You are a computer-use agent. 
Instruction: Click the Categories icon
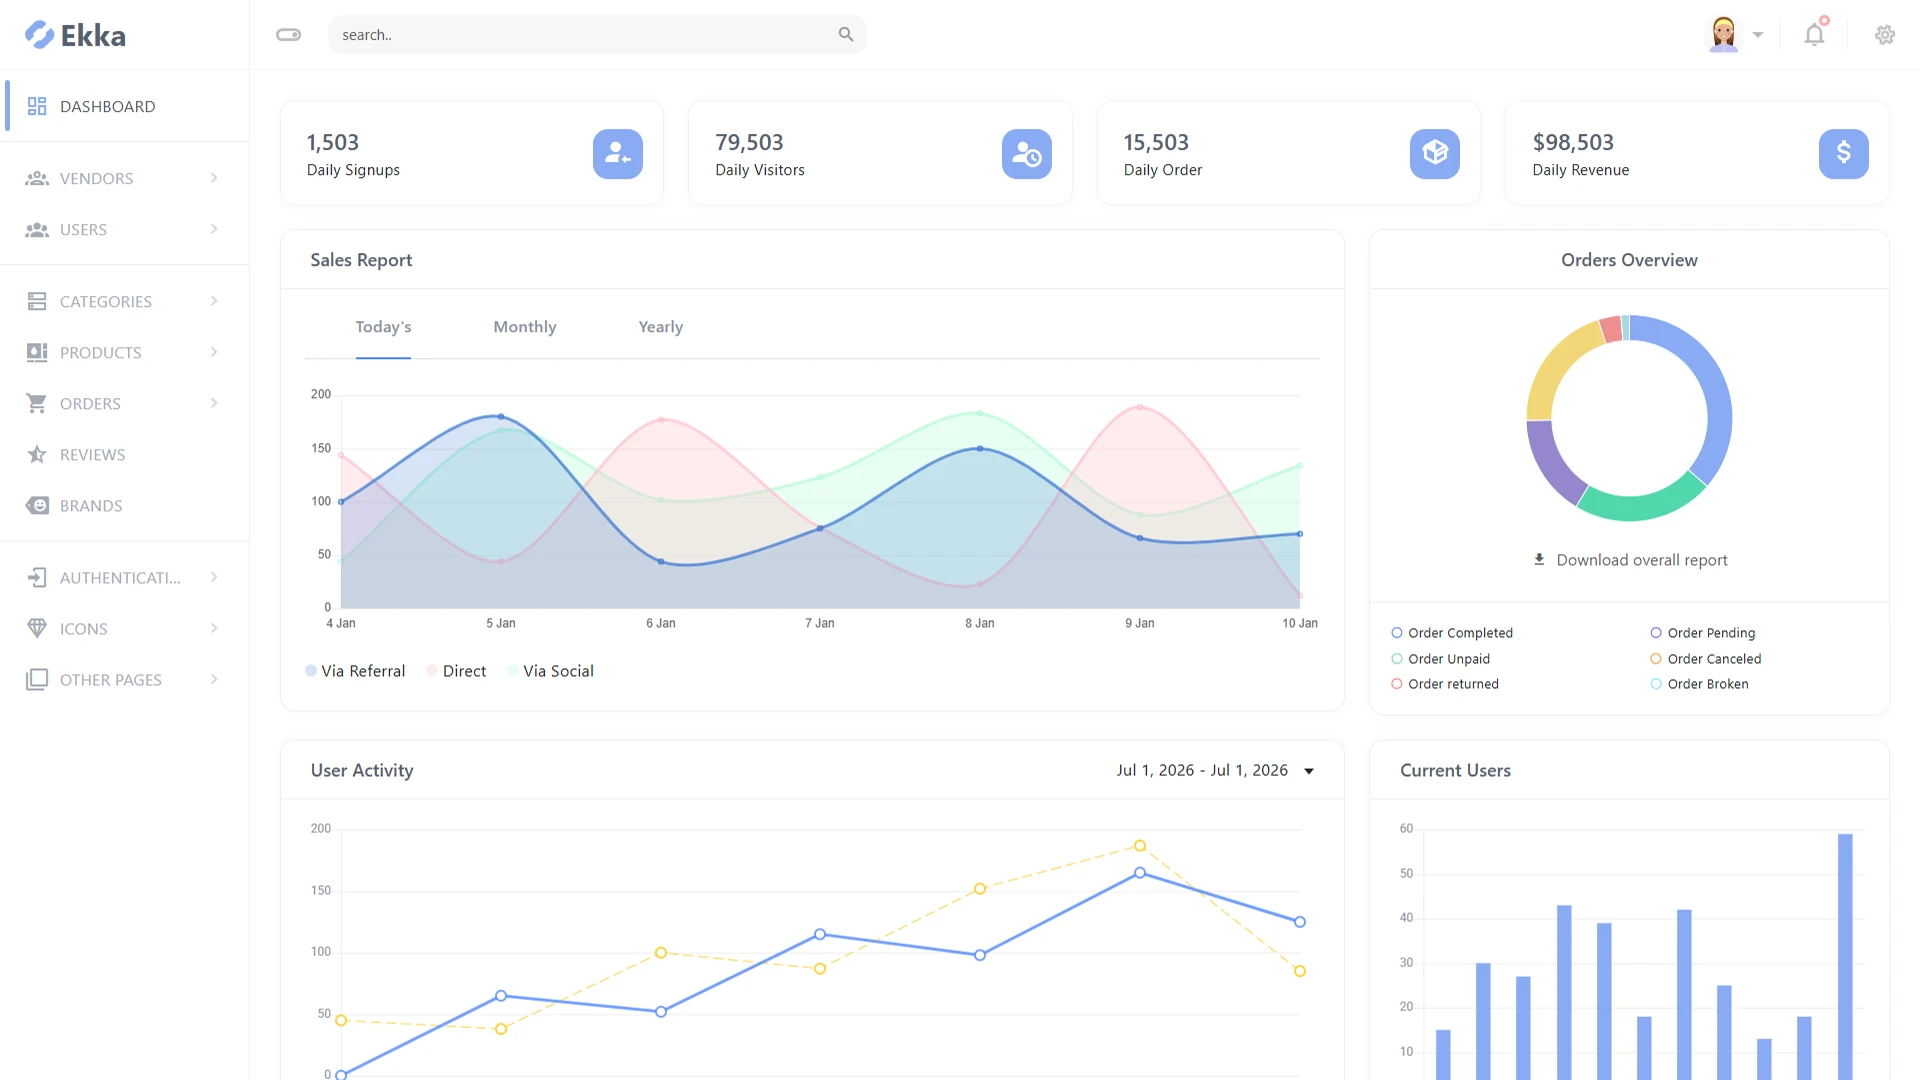[37, 301]
